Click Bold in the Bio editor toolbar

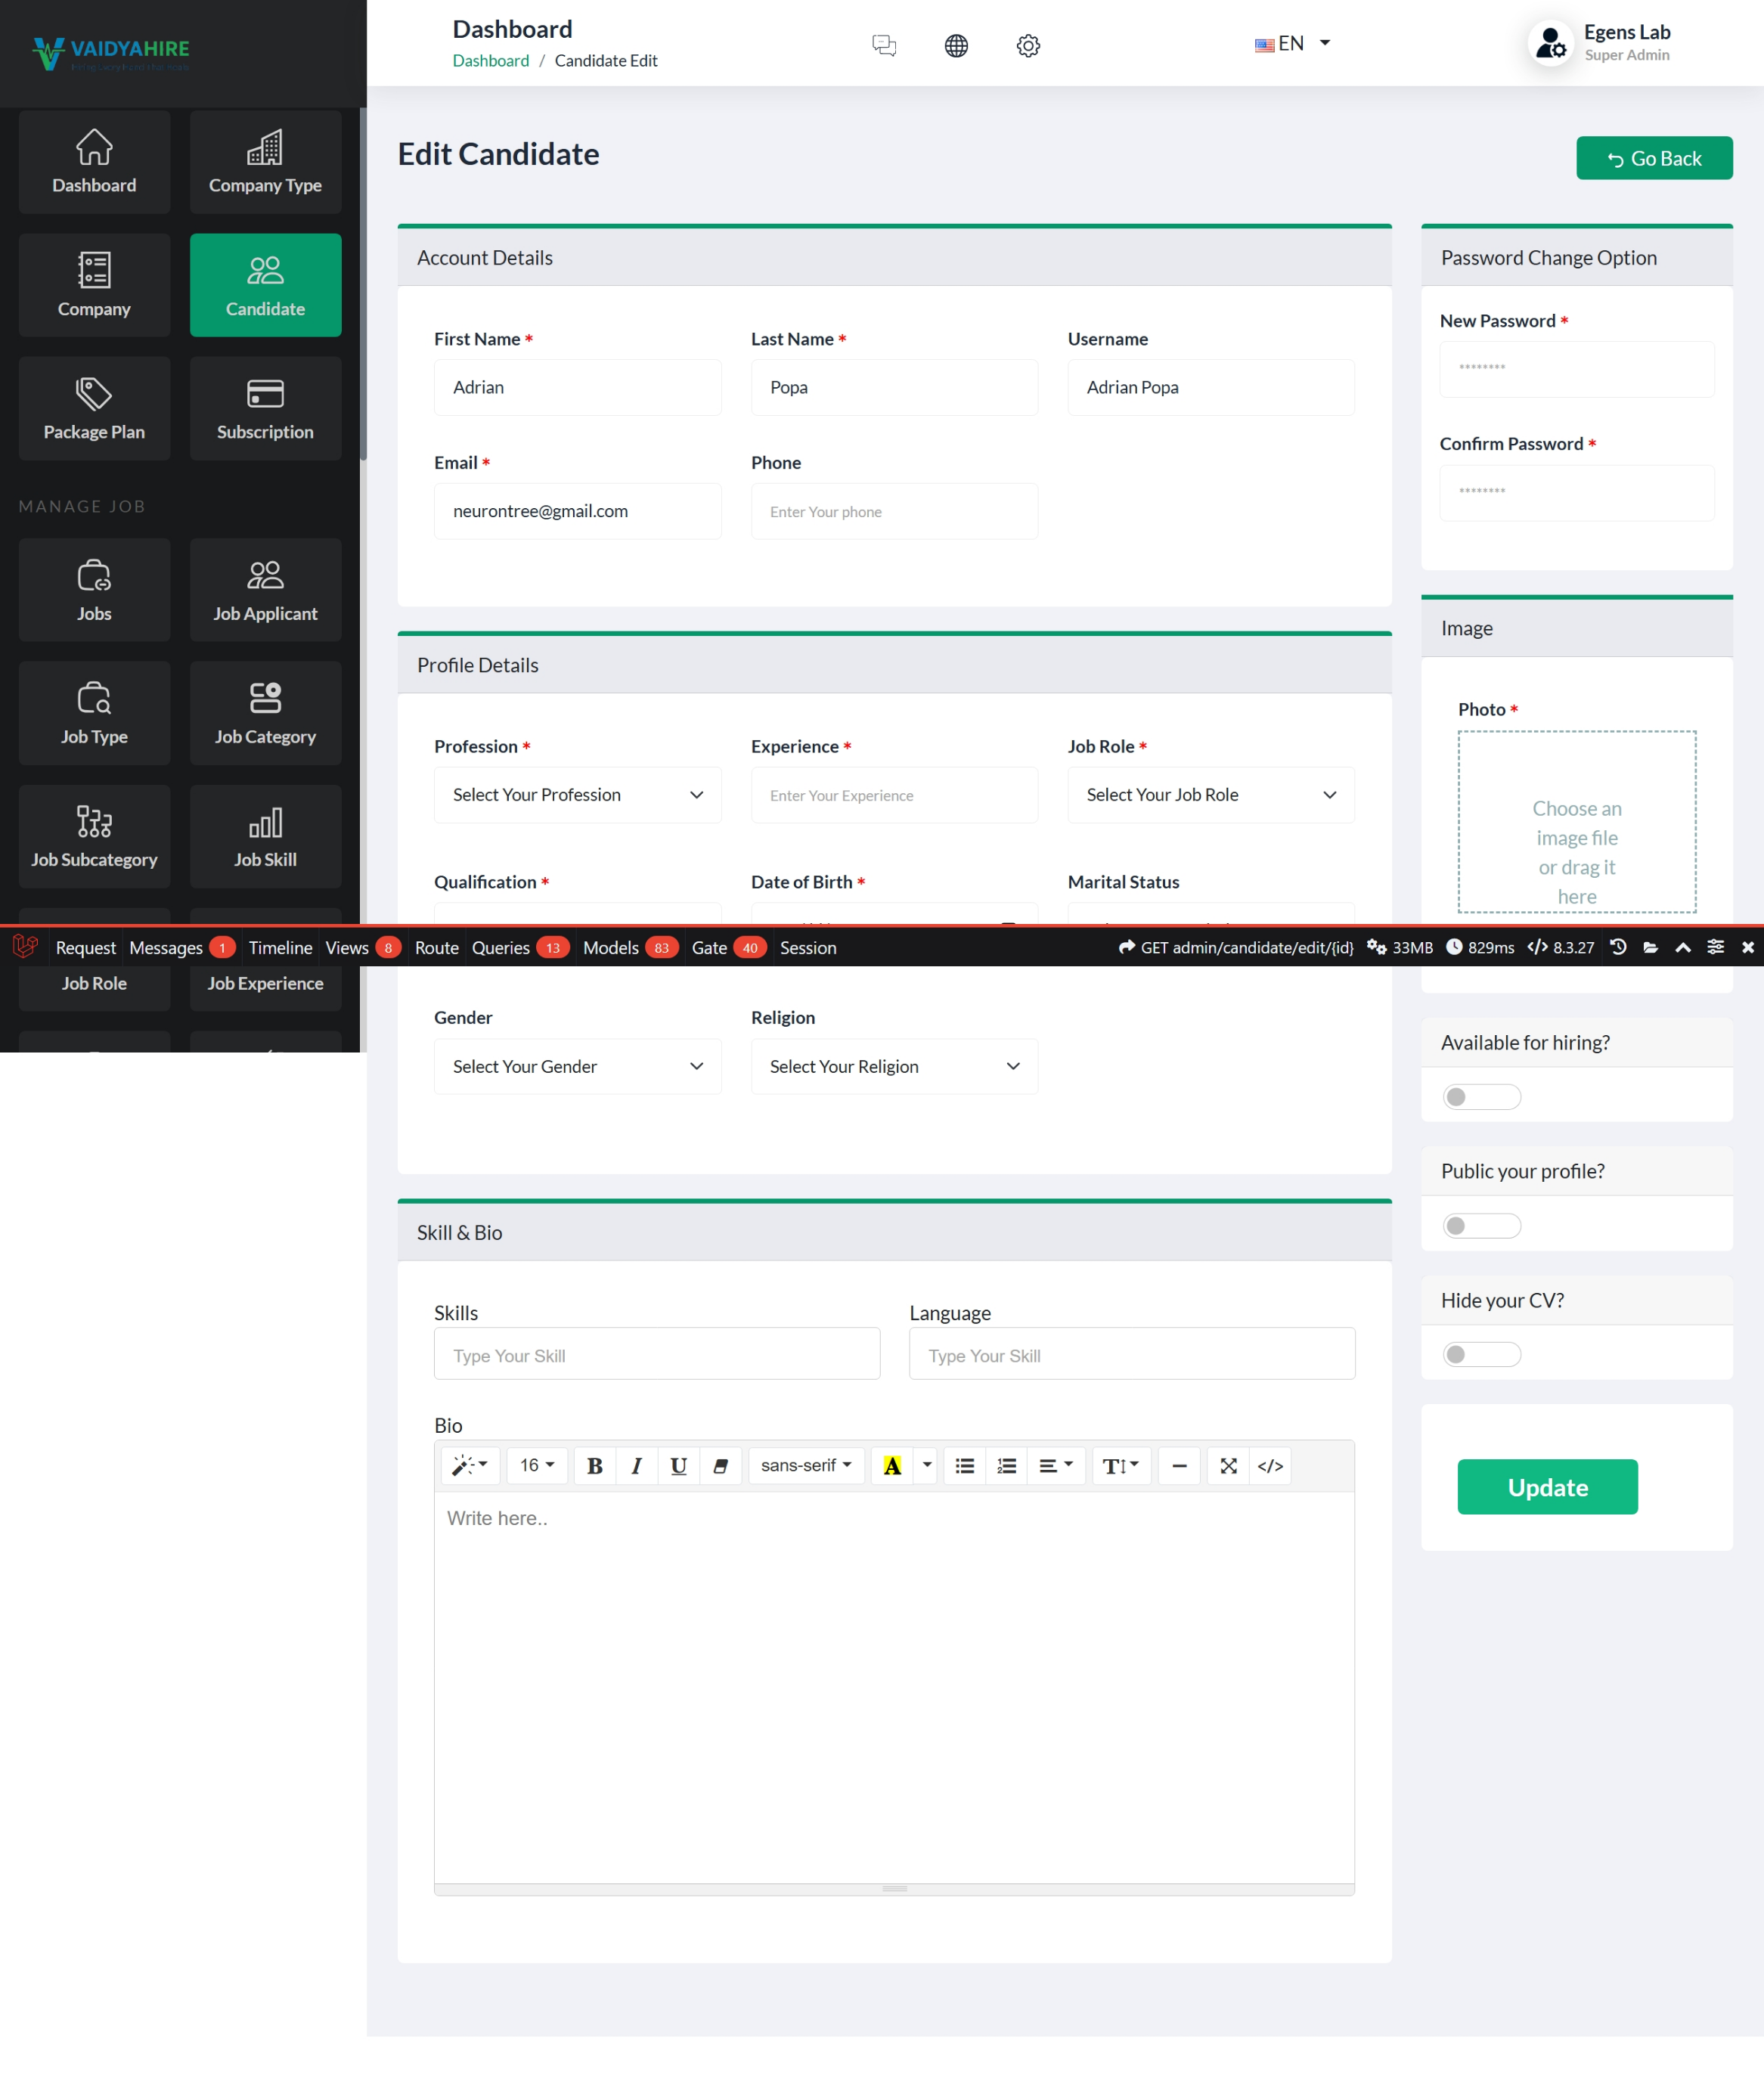[594, 1465]
